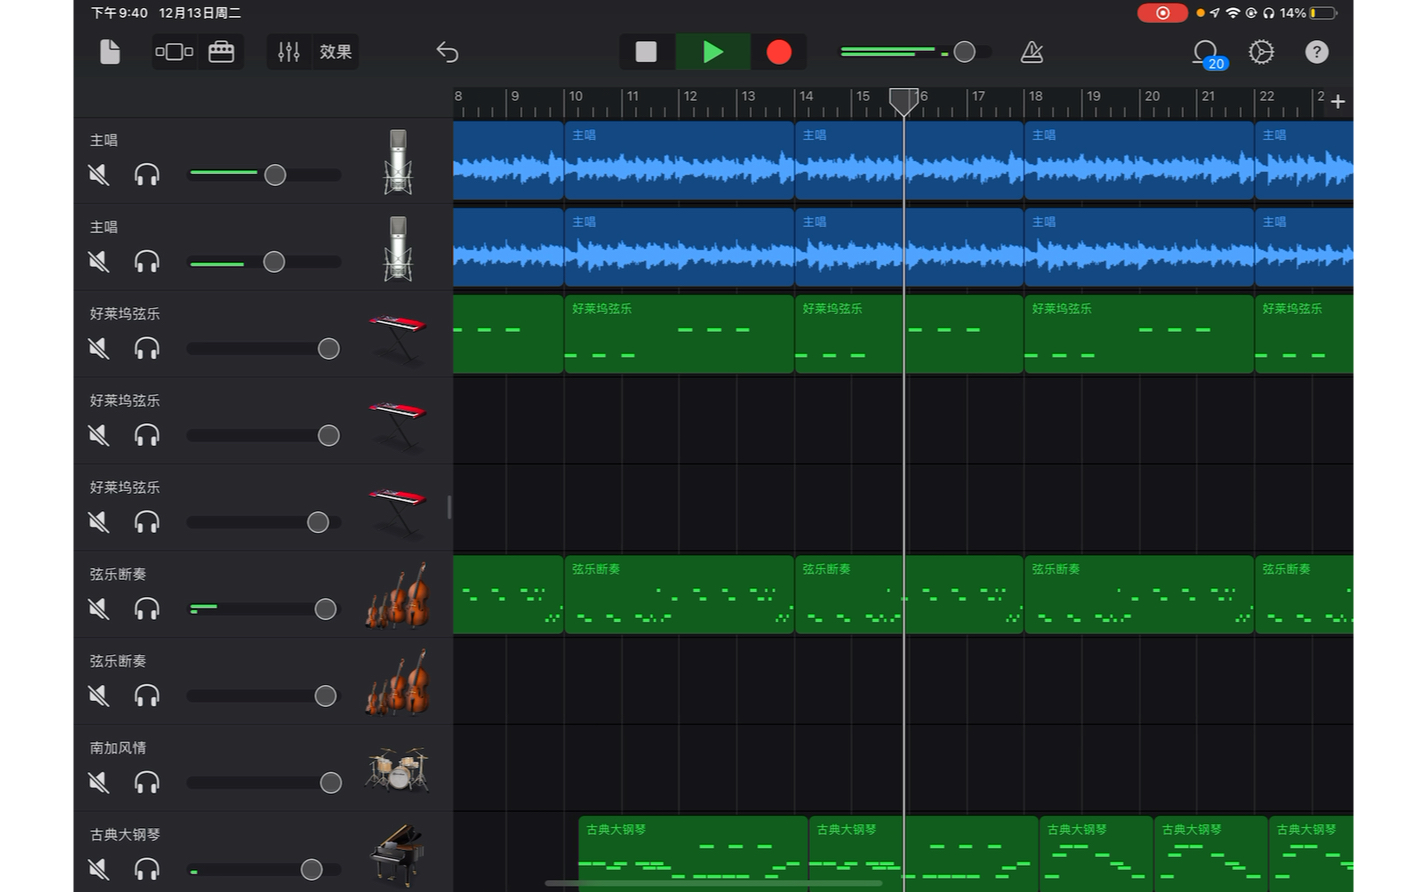Screen dimensions: 1427x892
Task: Solo the top 好莱坞弦乐 strings track
Action: (x=147, y=348)
